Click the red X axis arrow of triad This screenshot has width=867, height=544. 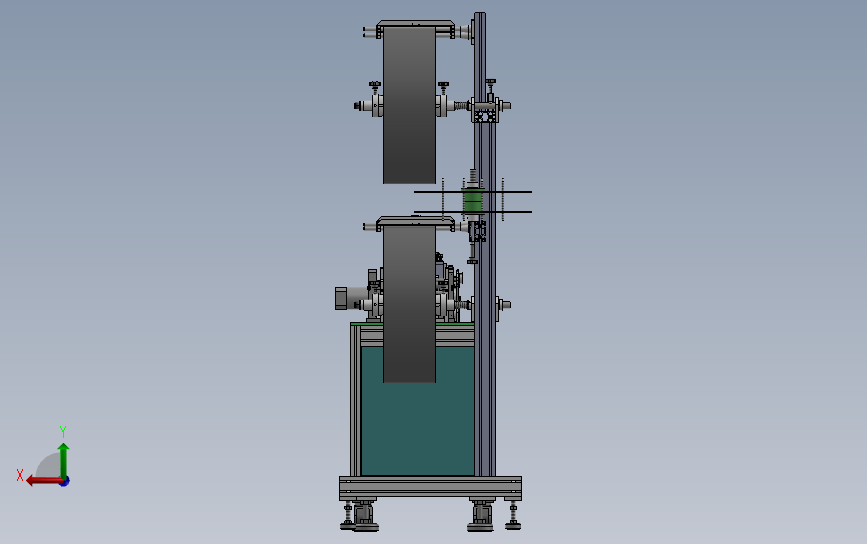point(44,481)
